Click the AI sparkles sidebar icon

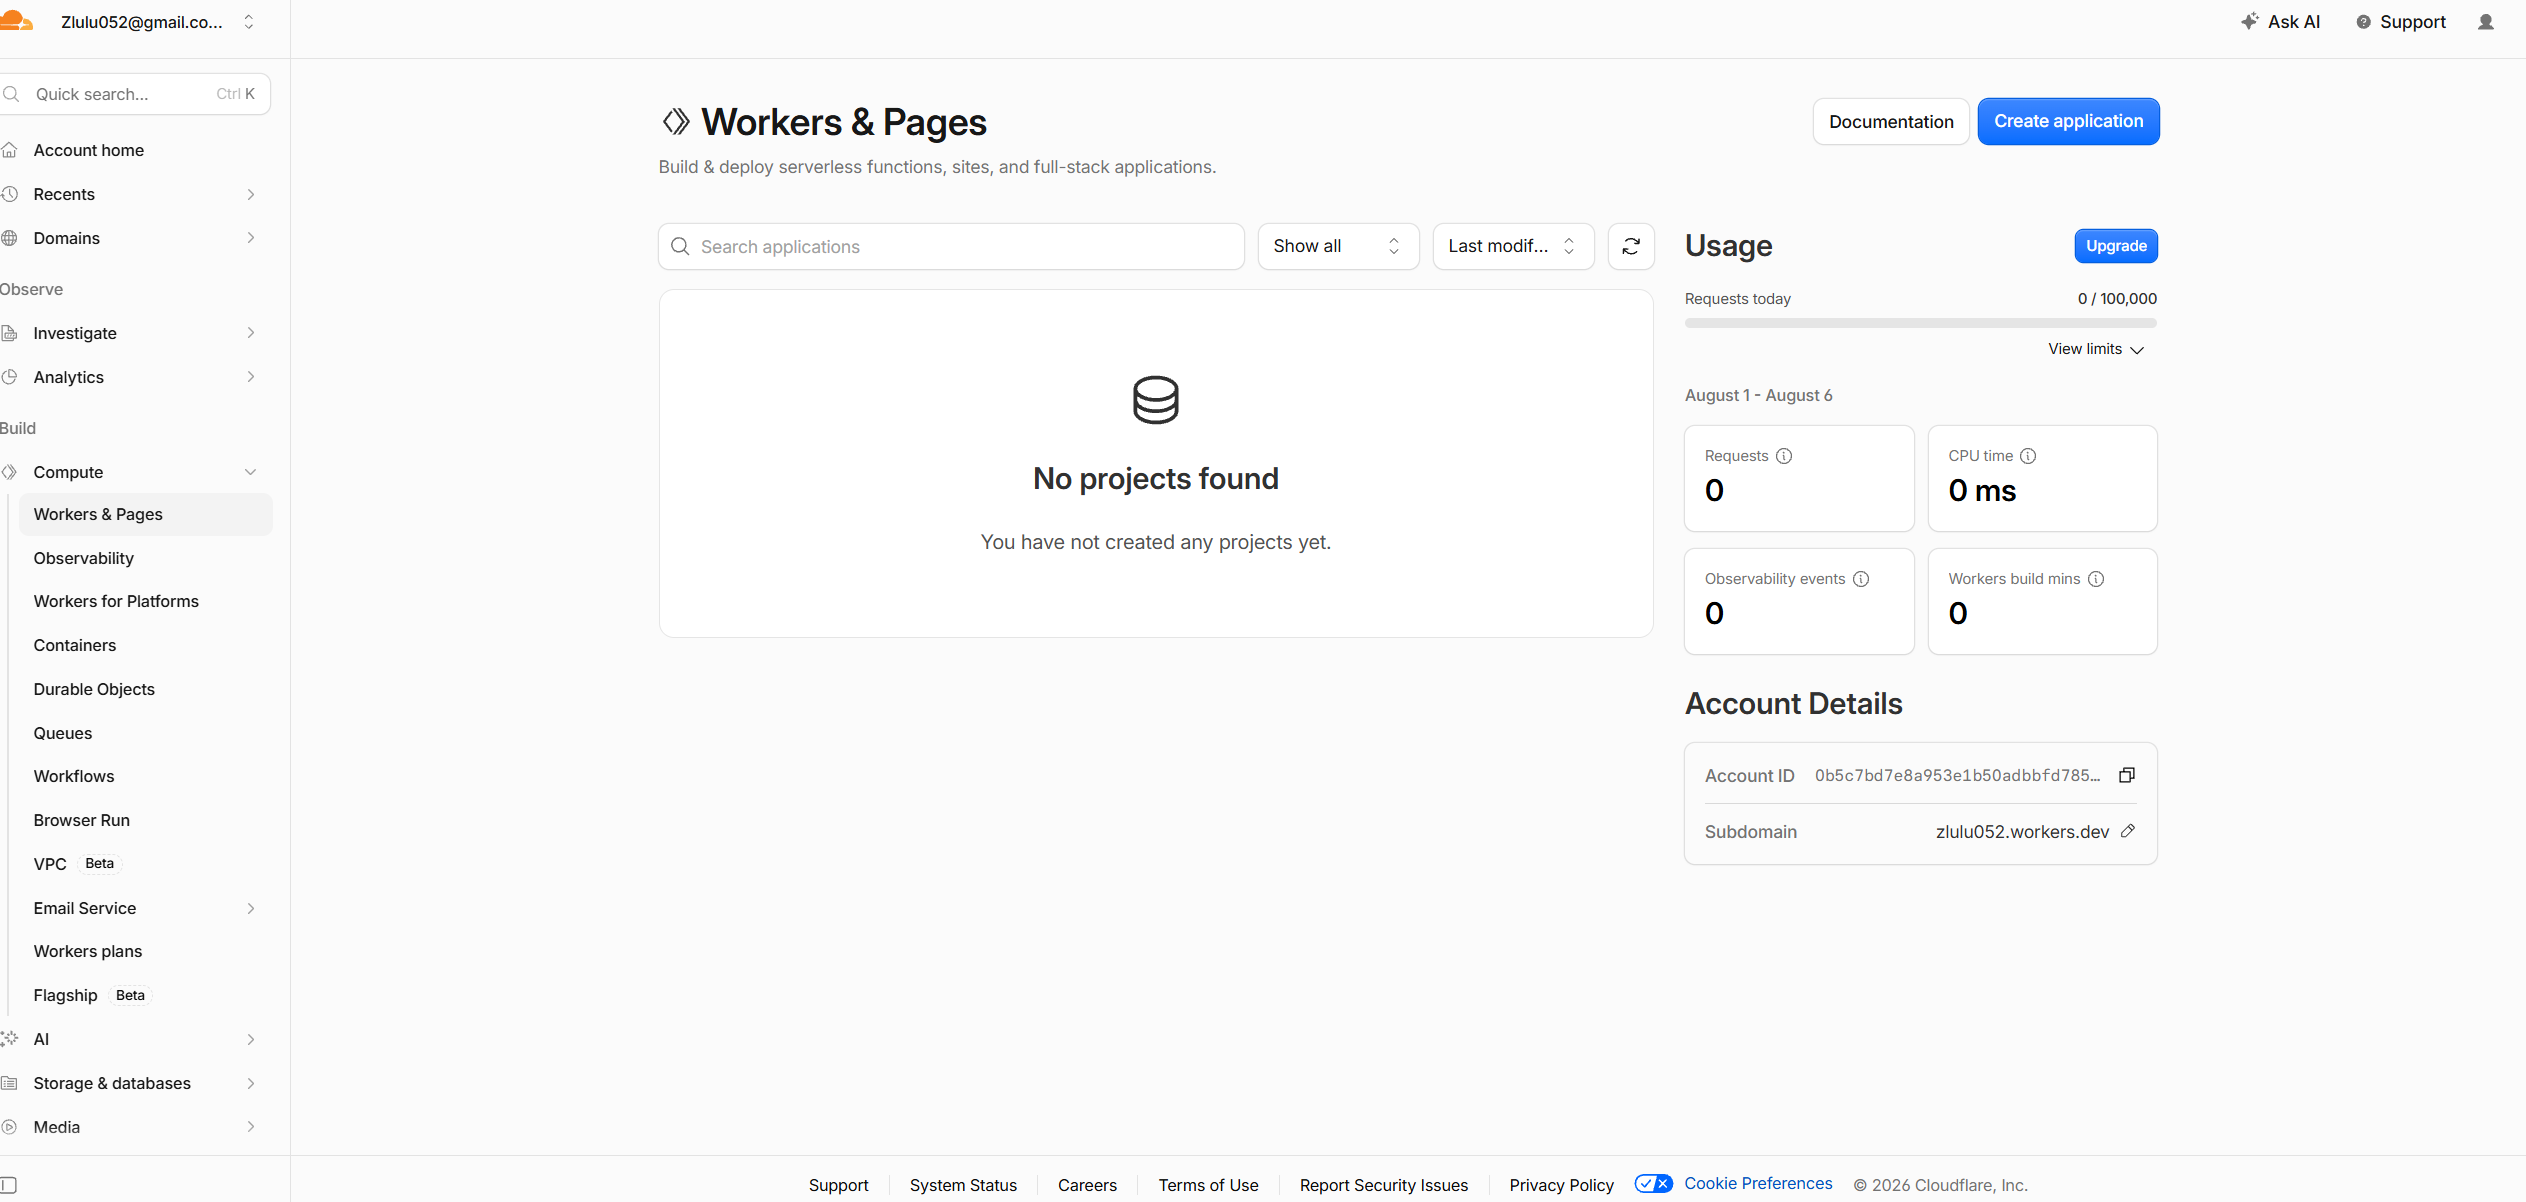(x=10, y=1039)
